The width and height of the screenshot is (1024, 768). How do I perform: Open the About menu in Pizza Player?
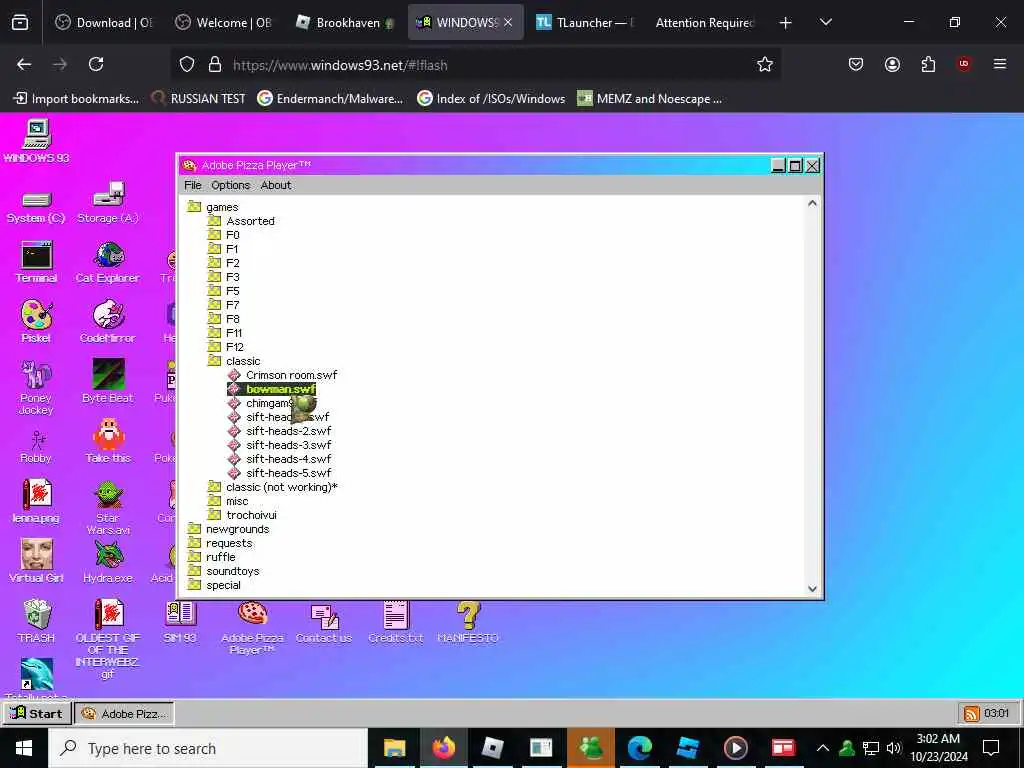point(276,185)
